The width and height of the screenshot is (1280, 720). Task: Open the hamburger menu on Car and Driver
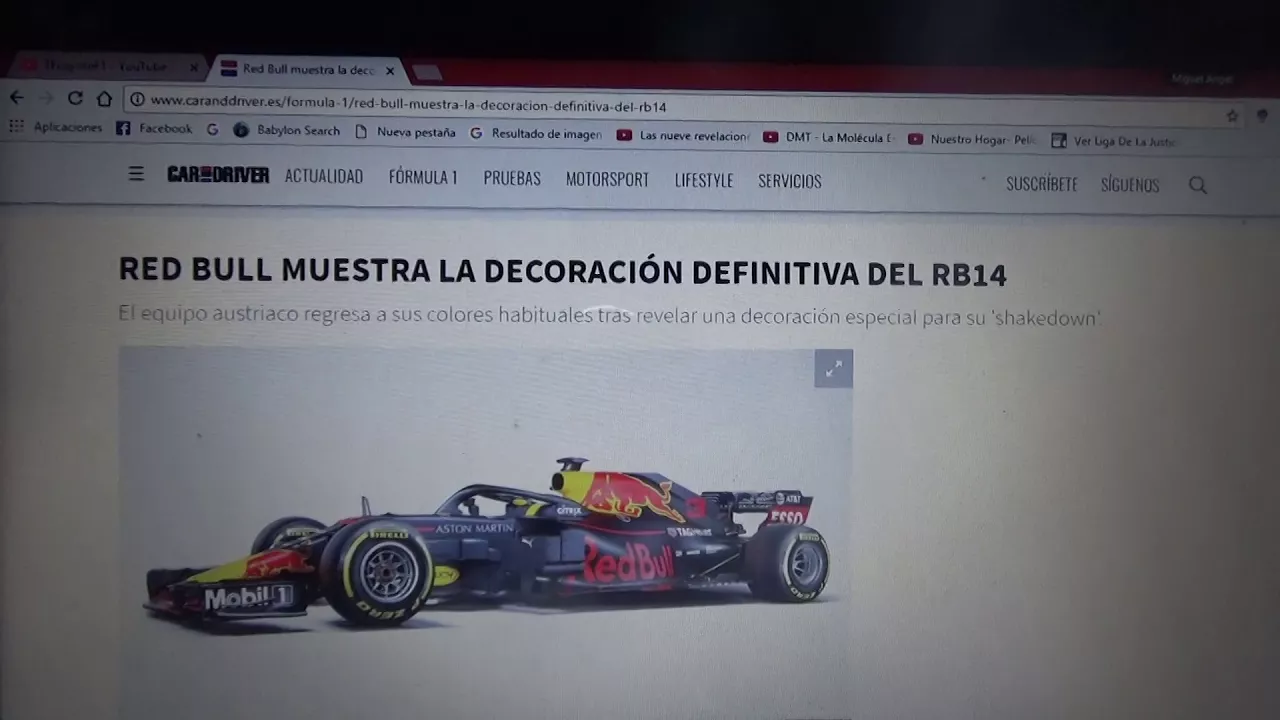(136, 173)
